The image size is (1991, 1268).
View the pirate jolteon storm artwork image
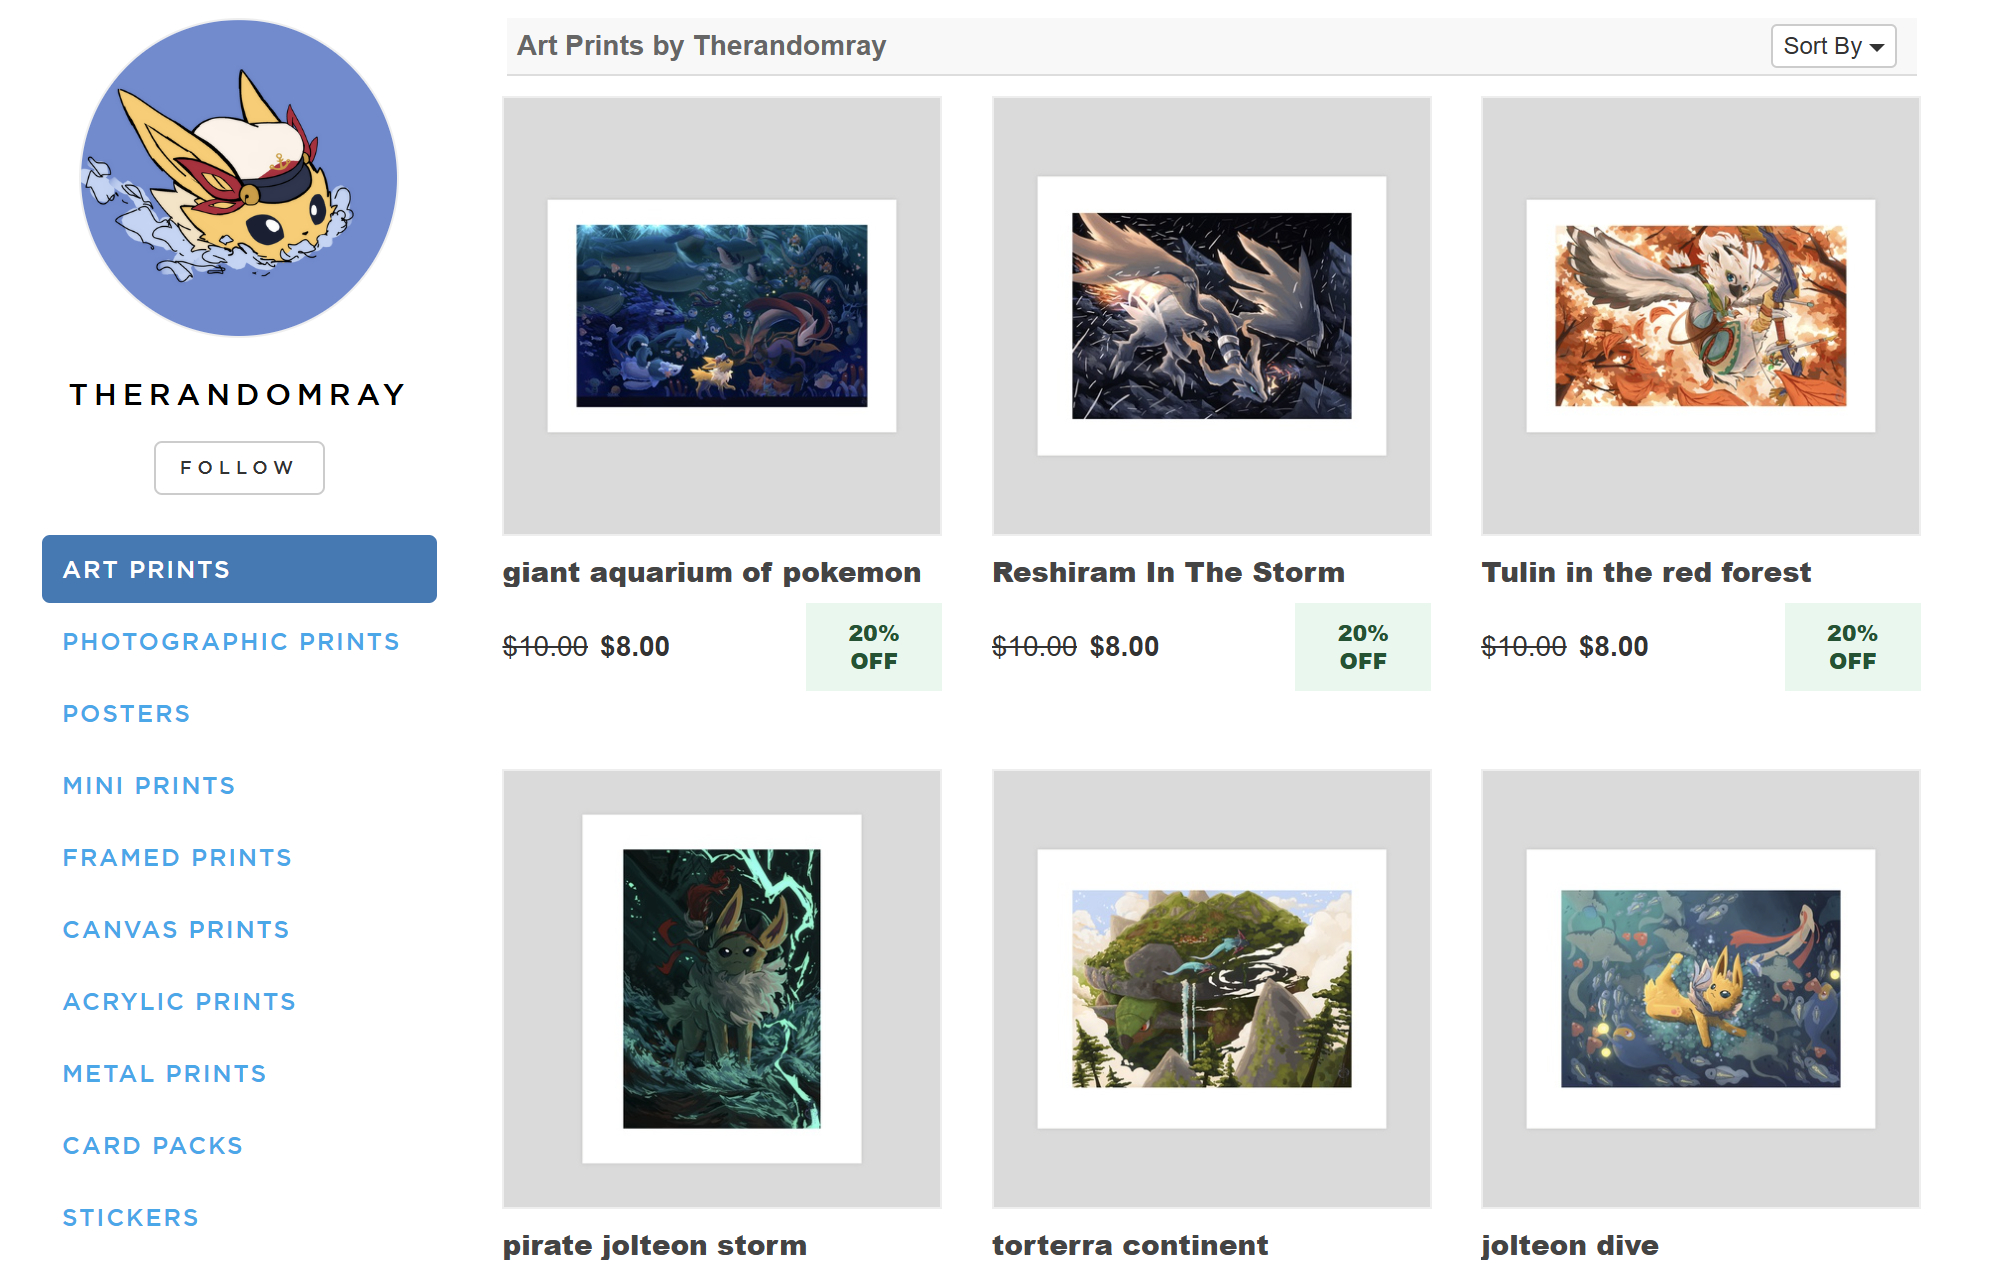click(x=722, y=989)
